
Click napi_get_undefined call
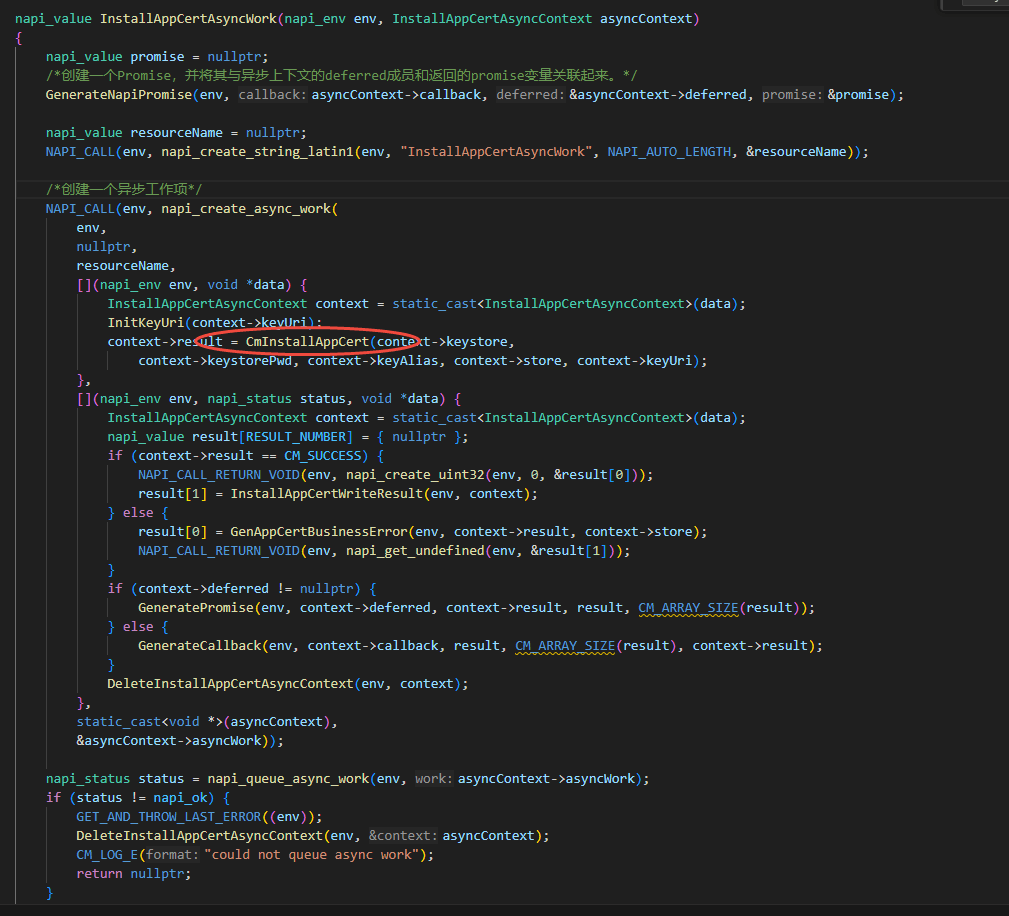pos(415,550)
